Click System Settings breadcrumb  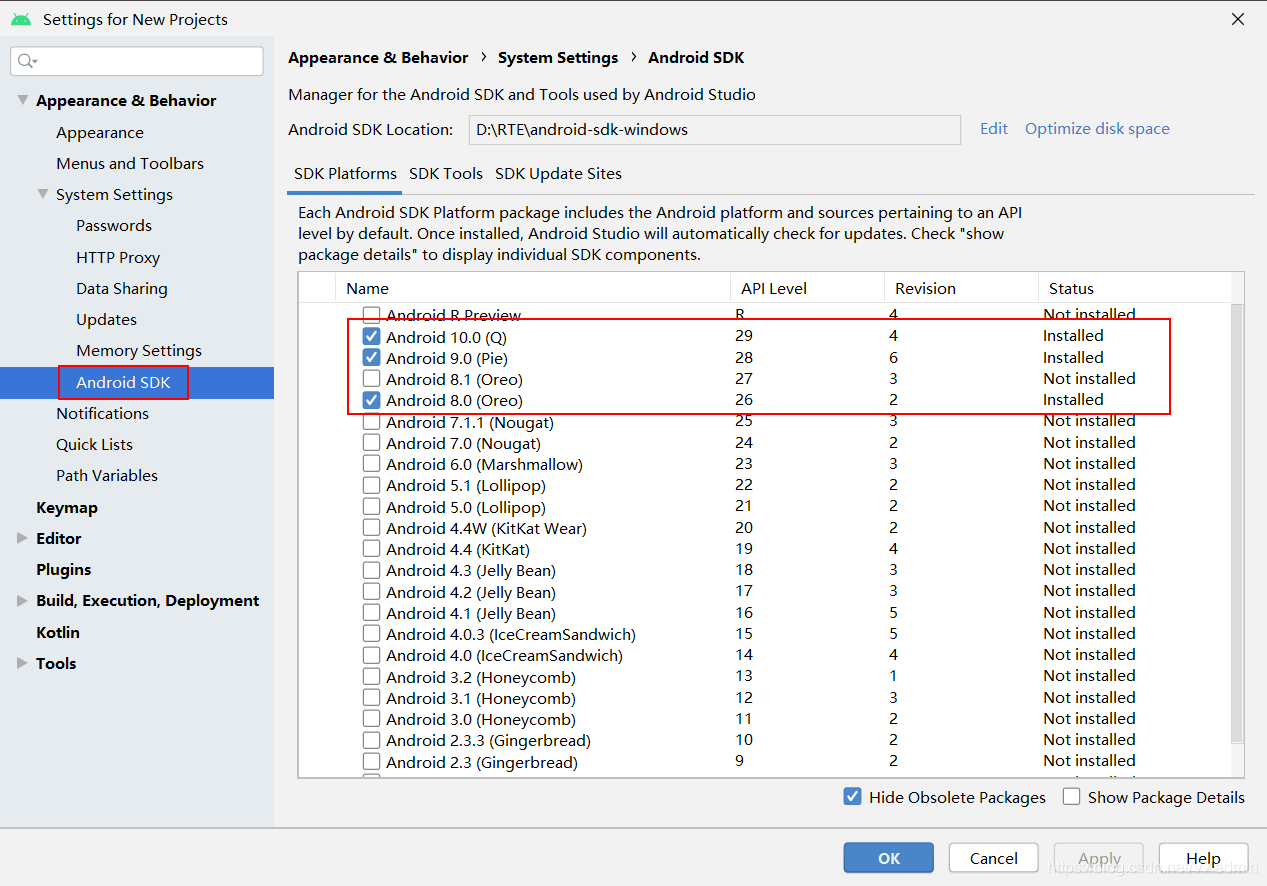click(558, 57)
